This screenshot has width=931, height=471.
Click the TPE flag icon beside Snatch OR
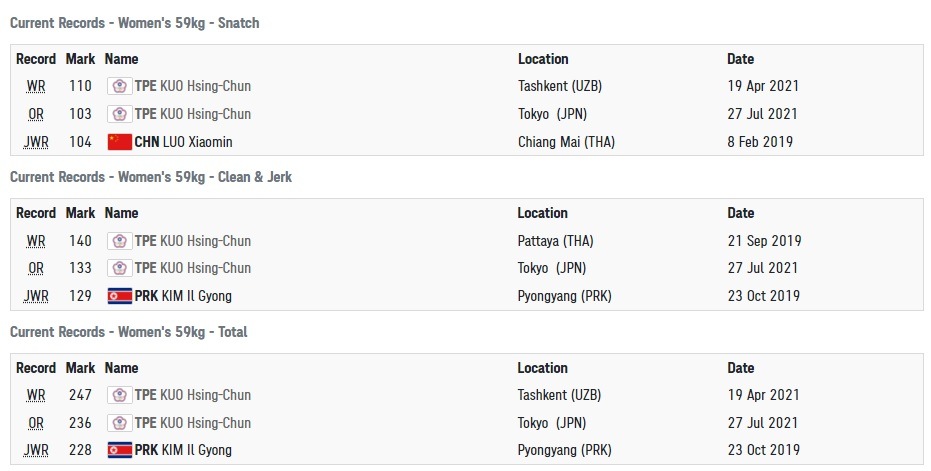[119, 114]
